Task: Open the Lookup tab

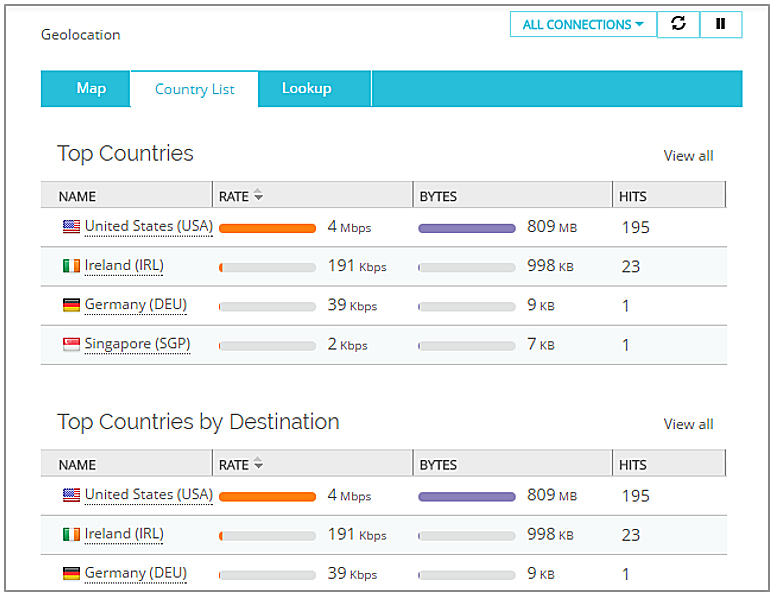Action: click(306, 88)
